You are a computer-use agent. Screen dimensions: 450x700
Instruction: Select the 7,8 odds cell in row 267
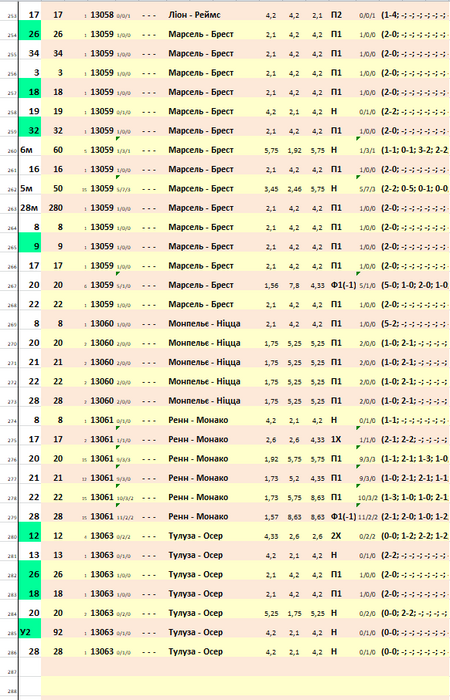(x=294, y=285)
